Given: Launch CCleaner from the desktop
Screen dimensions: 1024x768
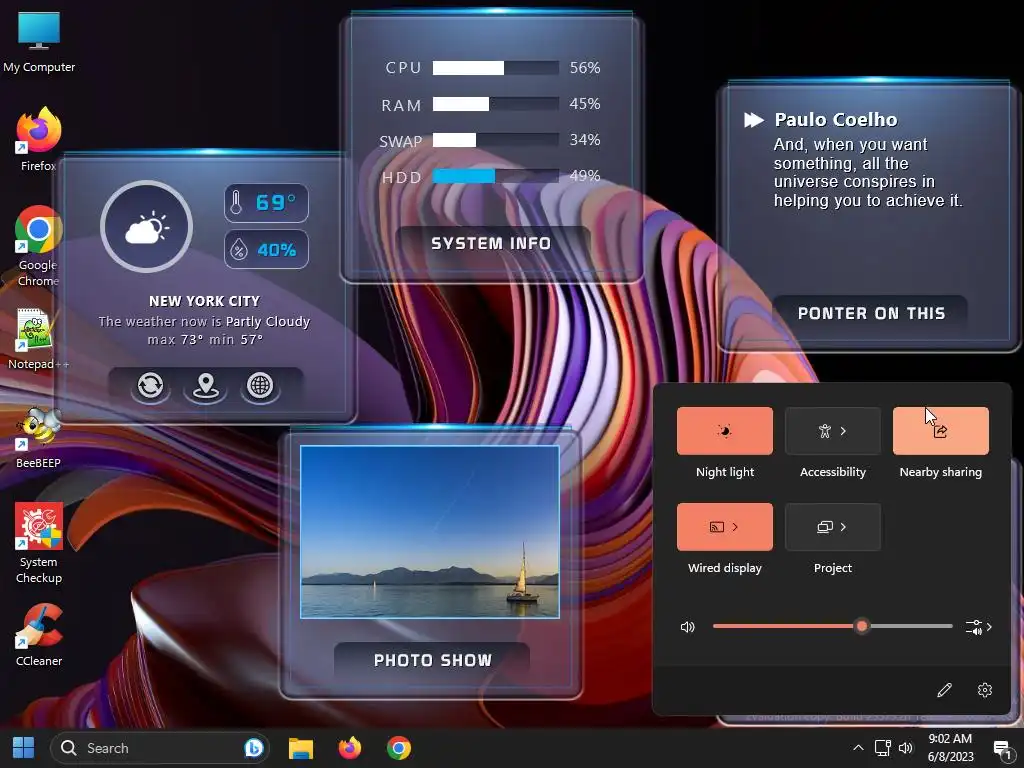Looking at the screenshot, I should (x=39, y=635).
